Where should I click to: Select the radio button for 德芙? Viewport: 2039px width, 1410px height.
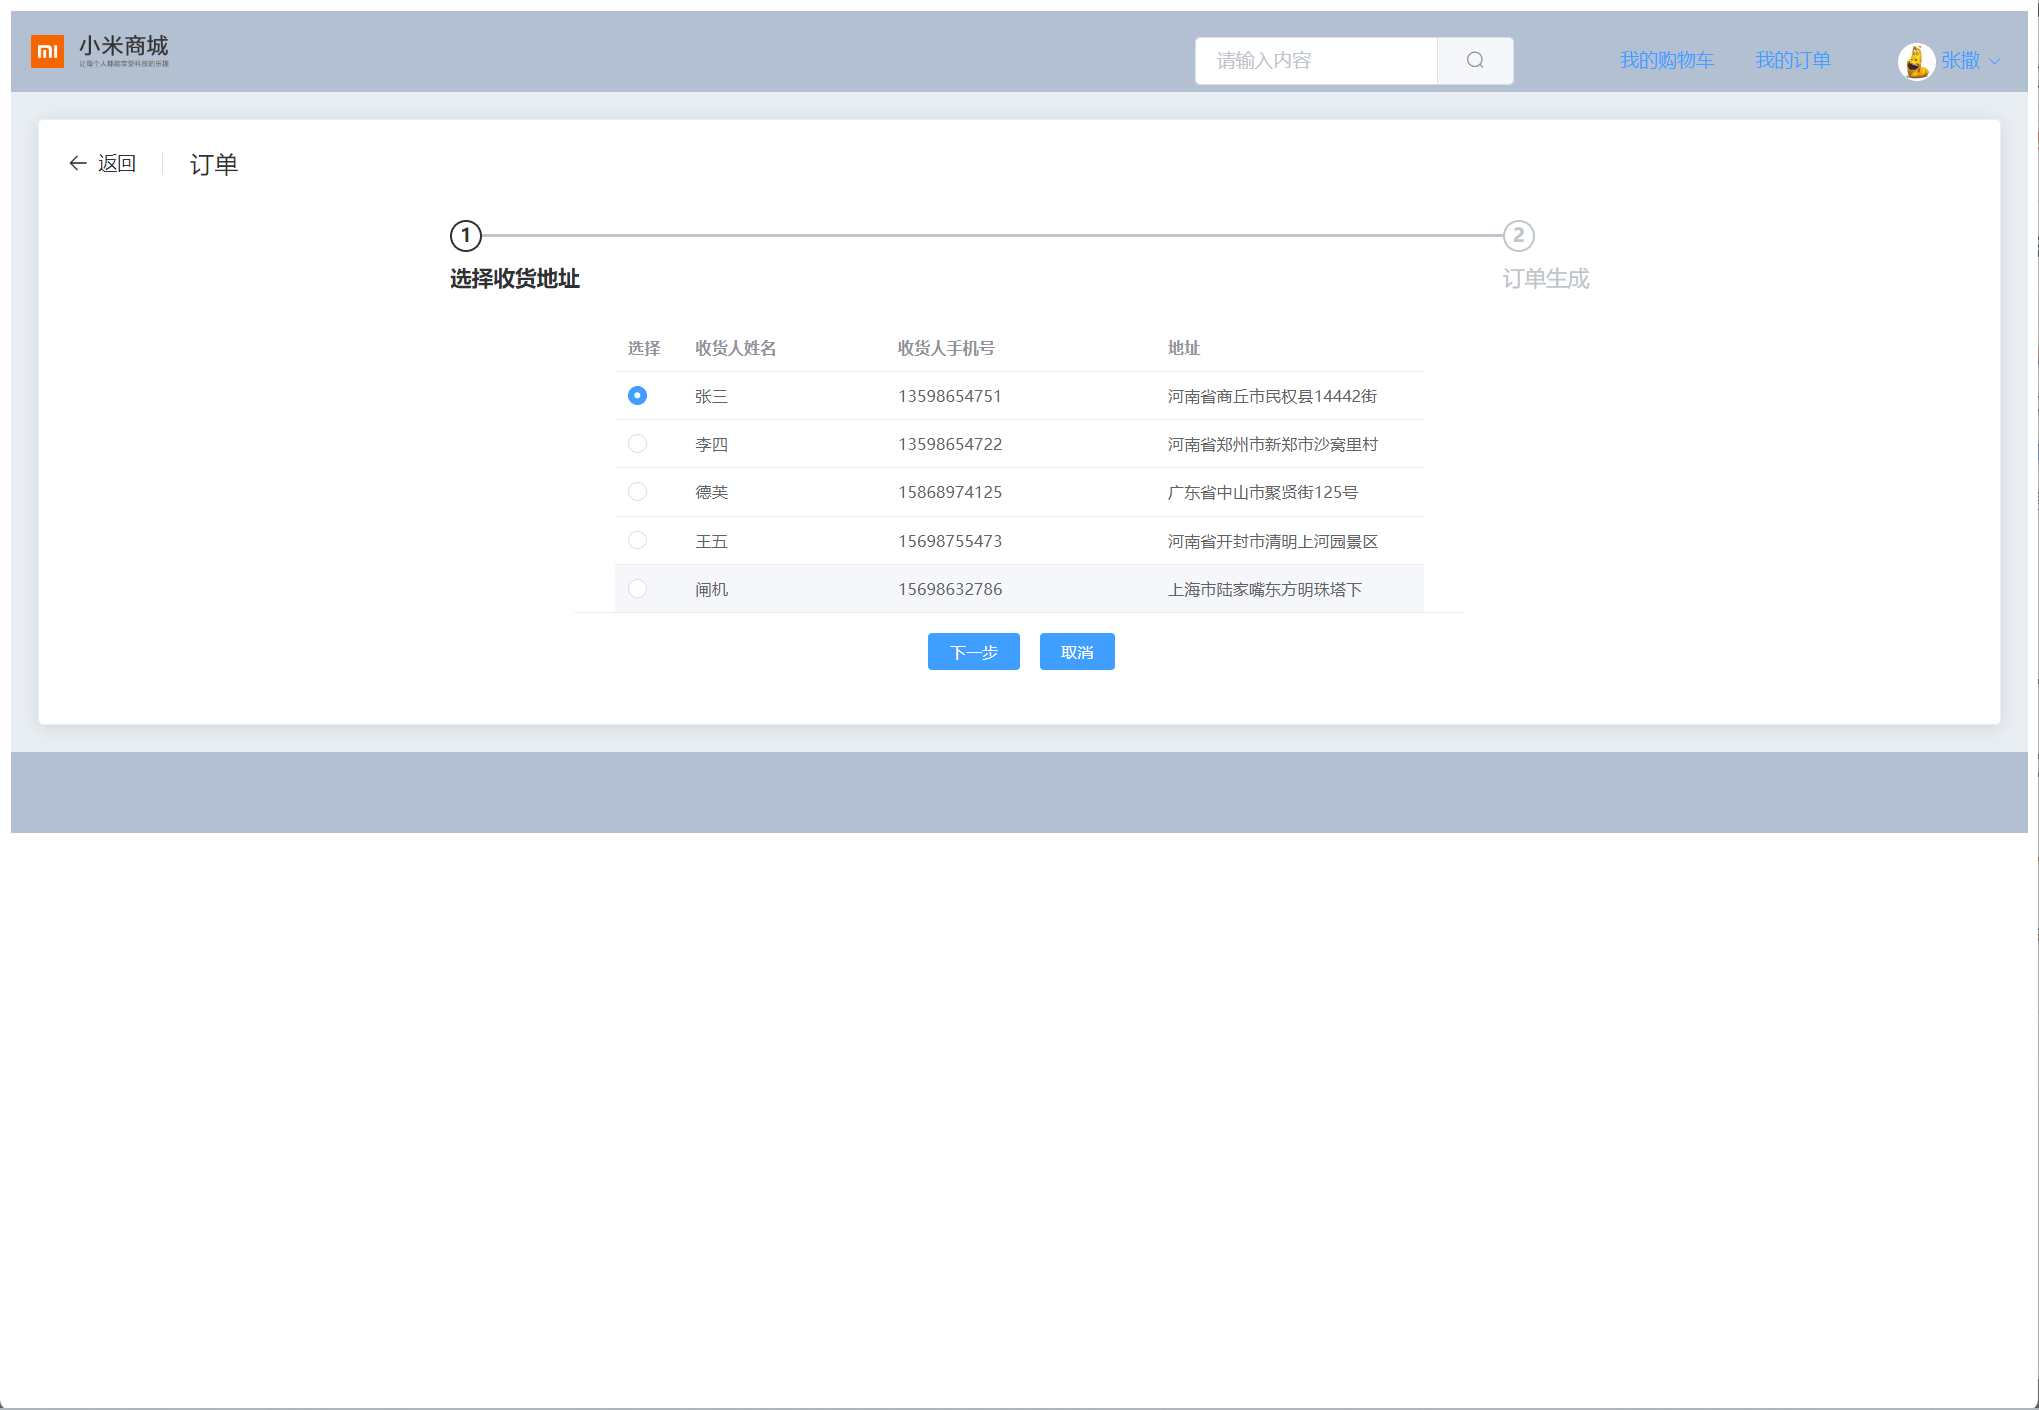[637, 492]
